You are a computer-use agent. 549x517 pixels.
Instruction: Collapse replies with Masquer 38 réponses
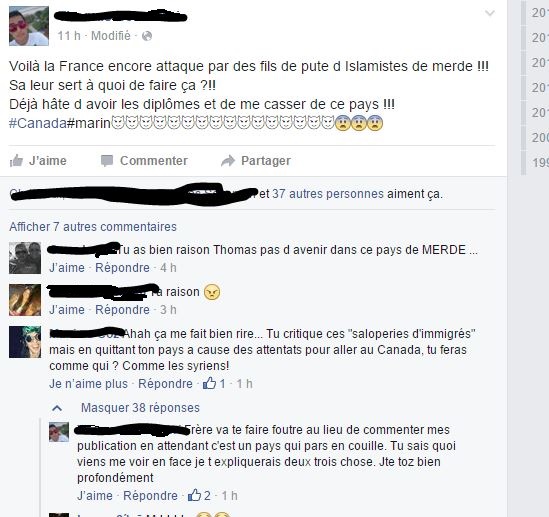click(x=140, y=408)
